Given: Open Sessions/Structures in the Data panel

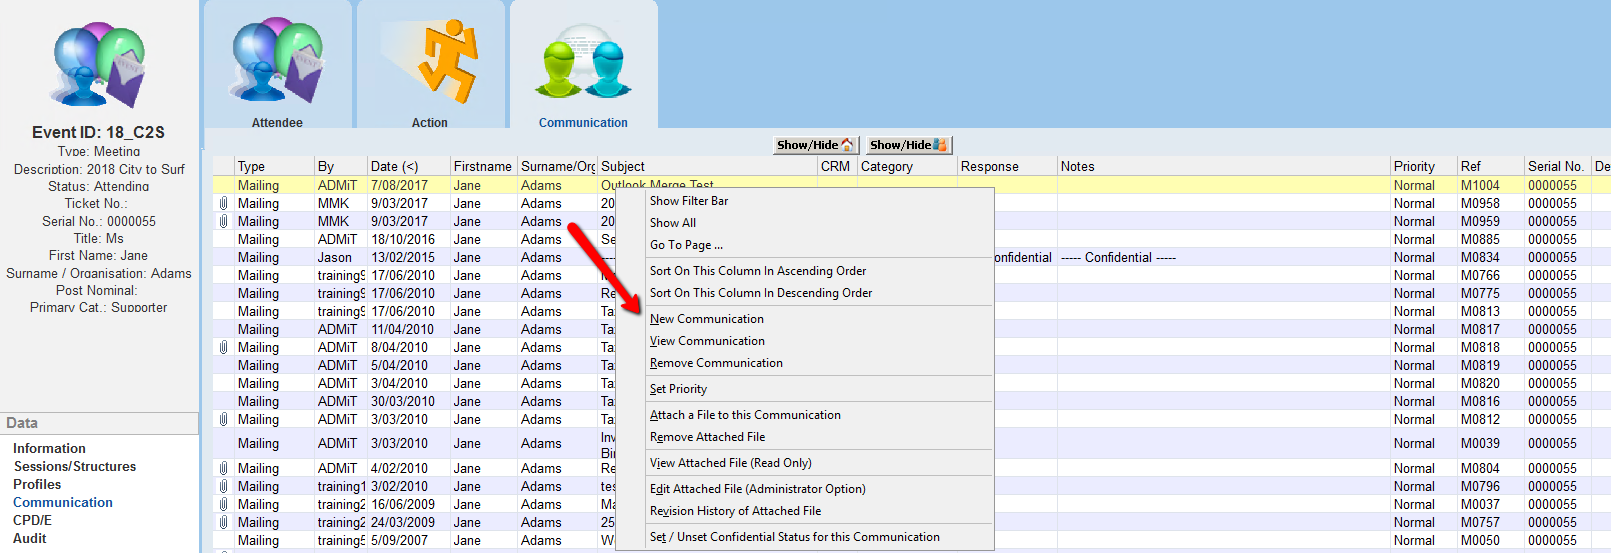Looking at the screenshot, I should [75, 467].
